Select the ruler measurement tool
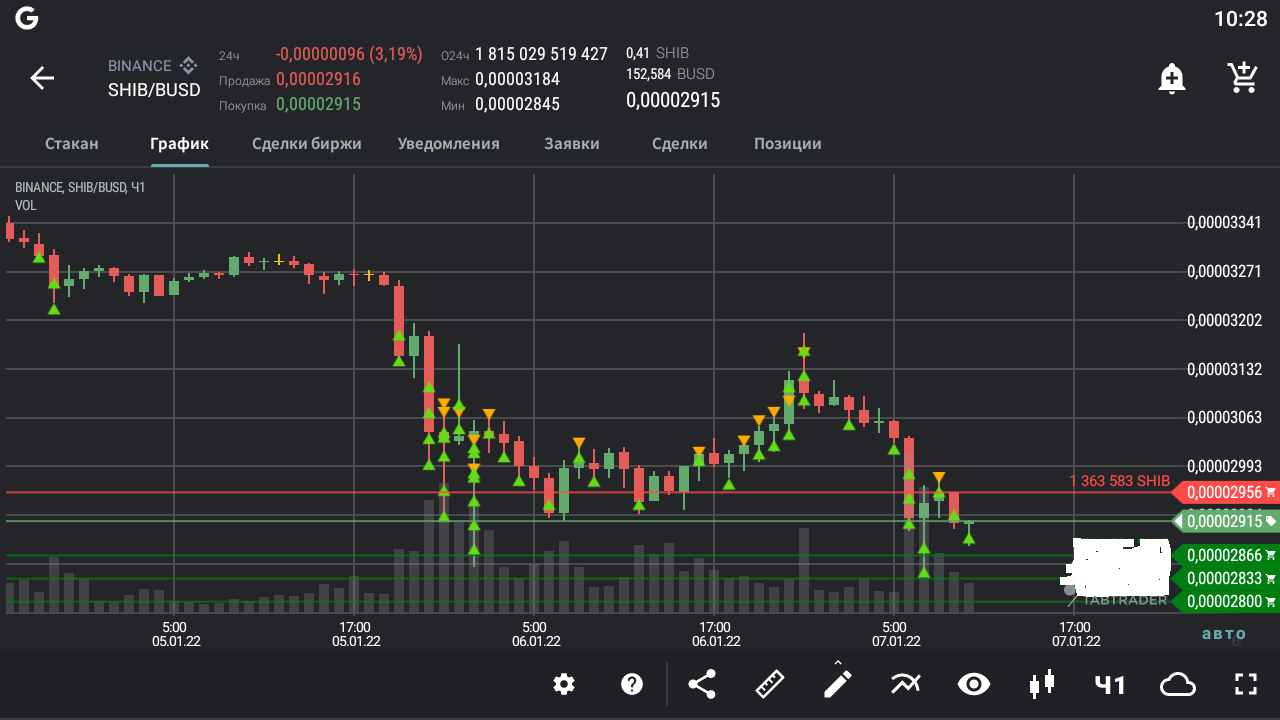The height and width of the screenshot is (720, 1280). pyautogui.click(x=770, y=684)
